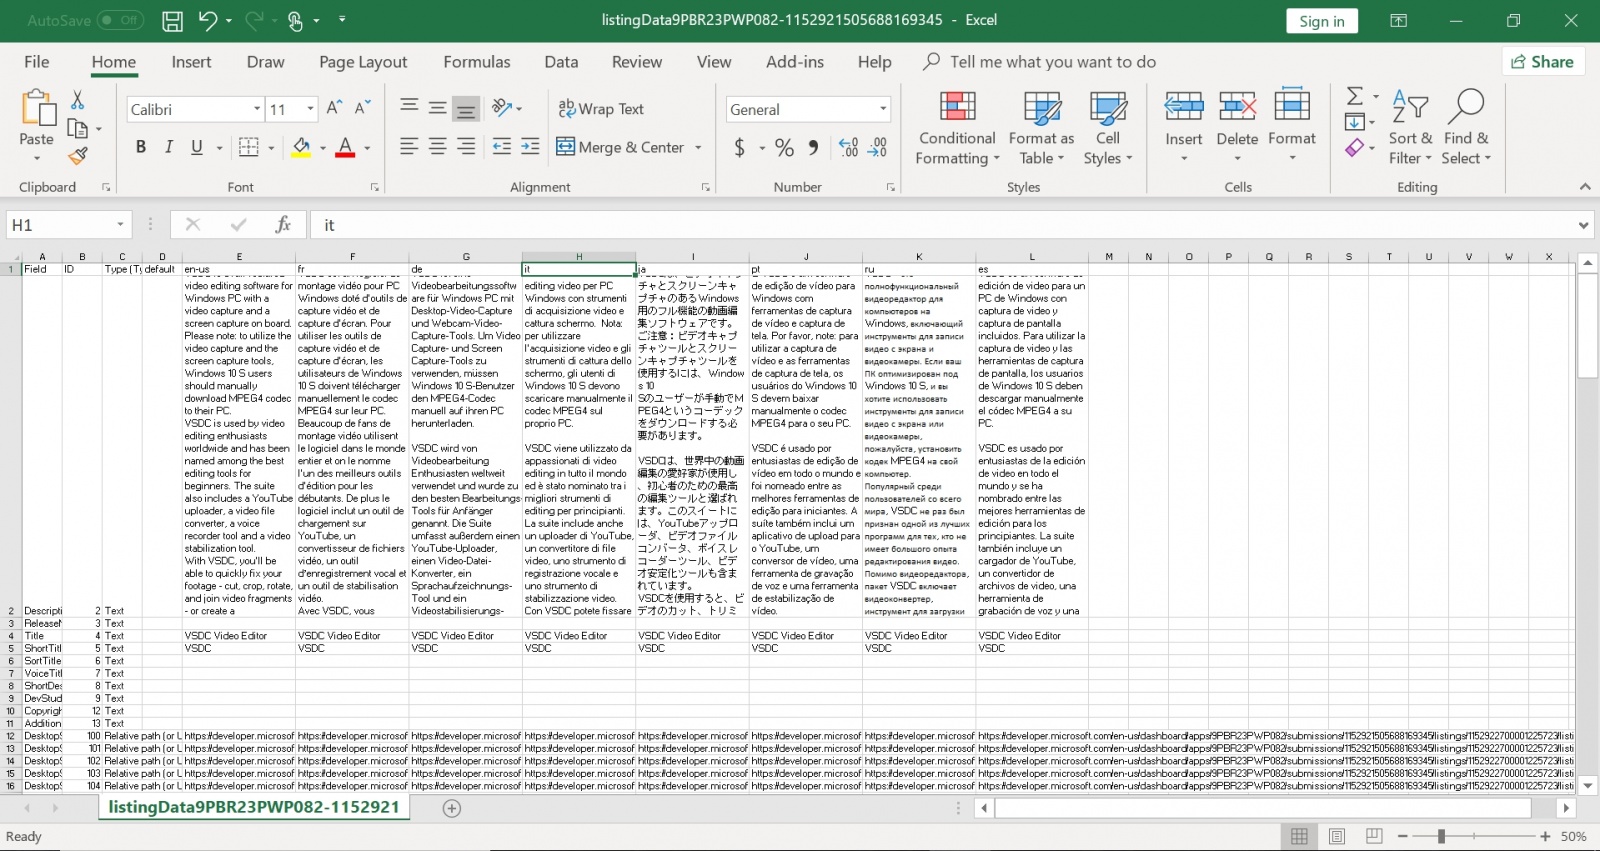This screenshot has height=851, width=1600.
Task: Toggle Underline formatting
Action: tap(197, 147)
